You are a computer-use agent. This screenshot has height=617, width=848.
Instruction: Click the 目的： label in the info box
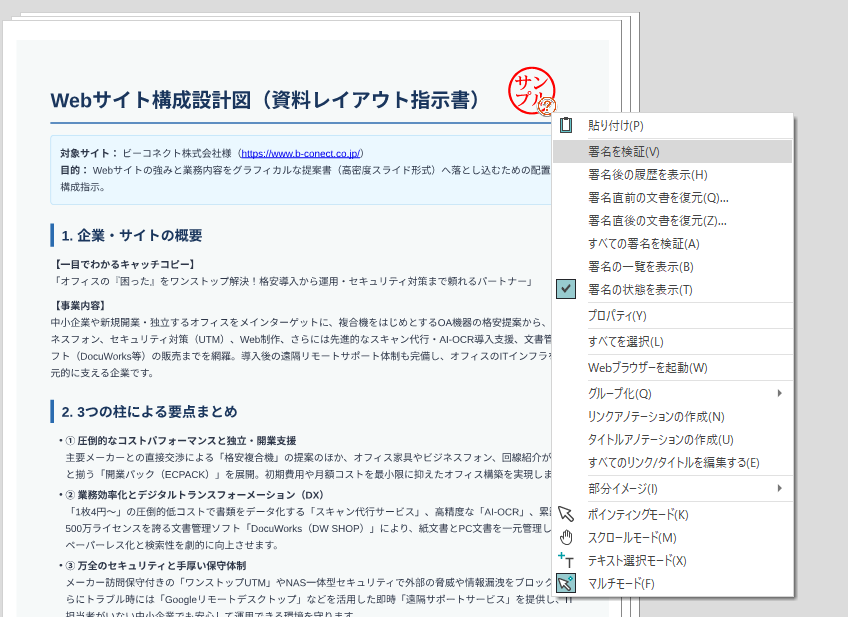pyautogui.click(x=74, y=170)
